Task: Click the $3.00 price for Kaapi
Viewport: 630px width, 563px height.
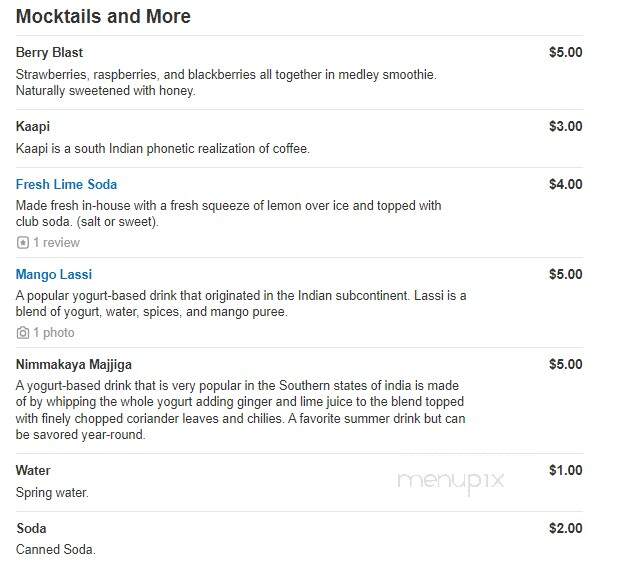Action: click(566, 127)
